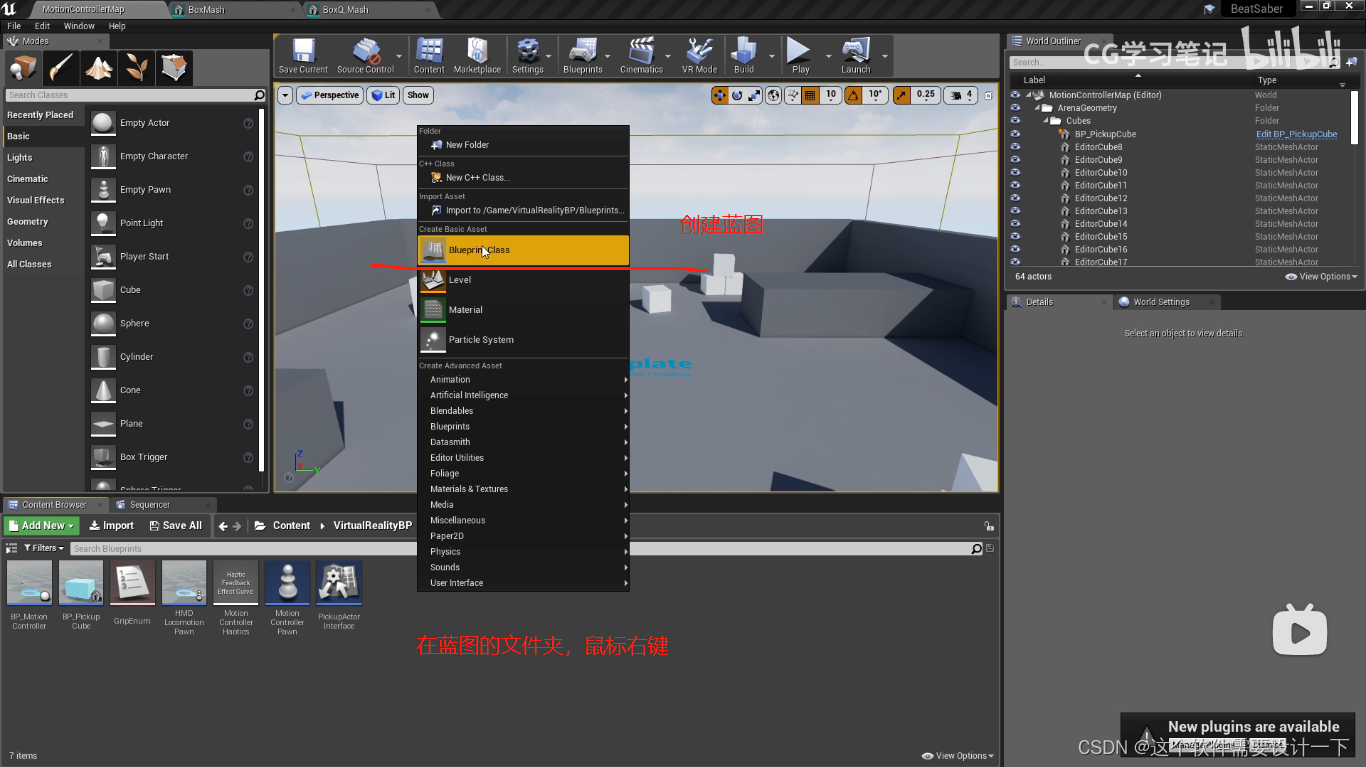
Task: Select the Lights category
Action: [x=43, y=158]
